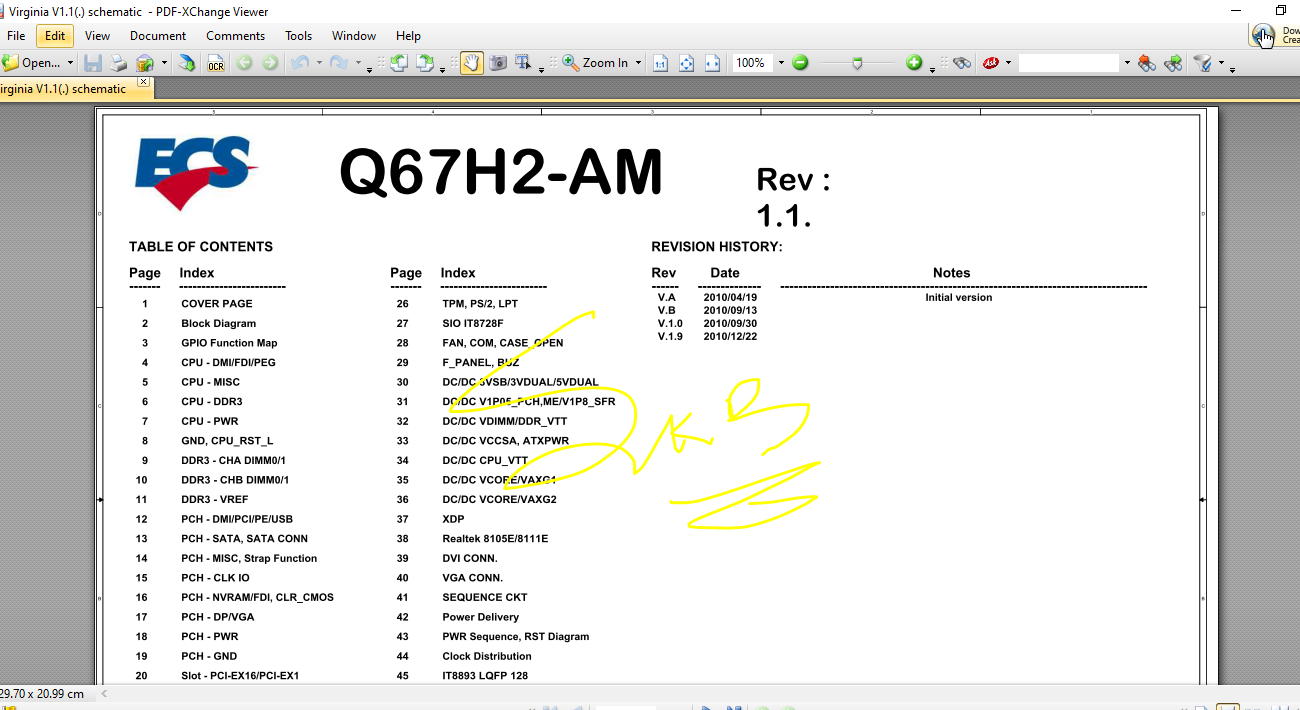Click the Zoom In magnifier tool

coord(595,63)
